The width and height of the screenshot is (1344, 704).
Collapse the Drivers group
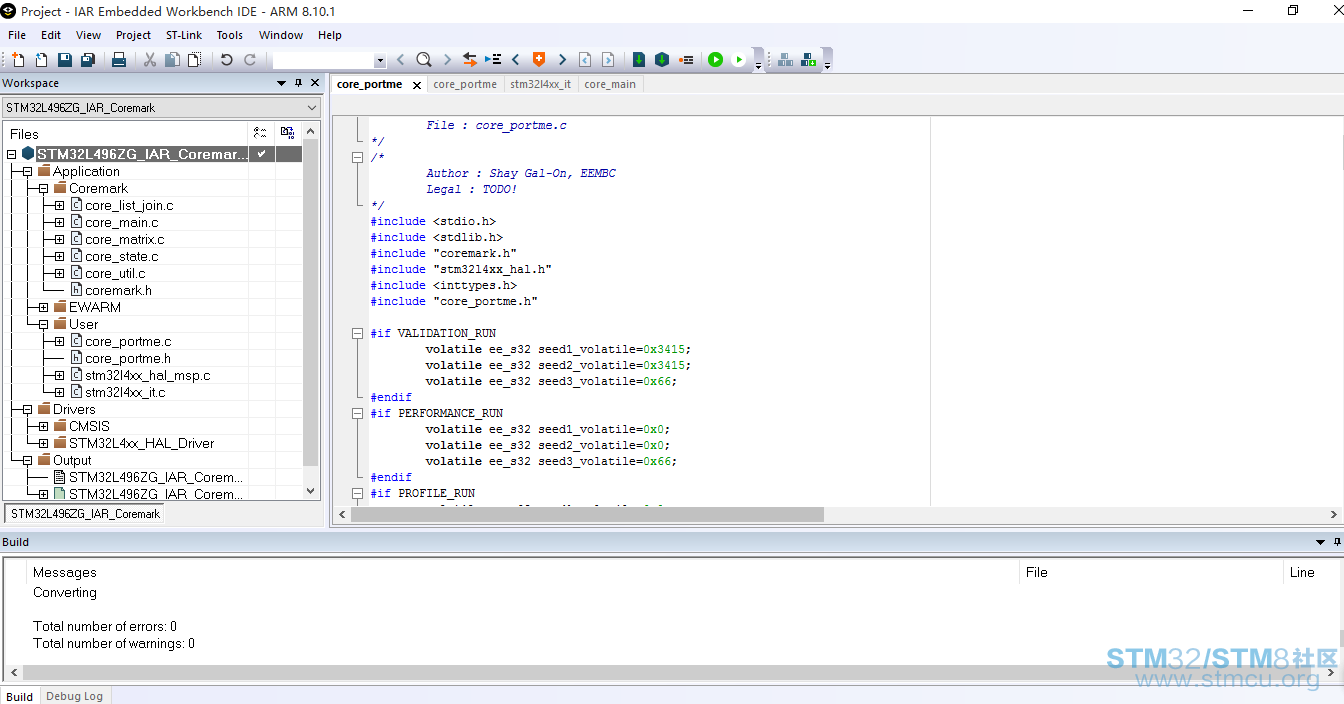pos(27,409)
